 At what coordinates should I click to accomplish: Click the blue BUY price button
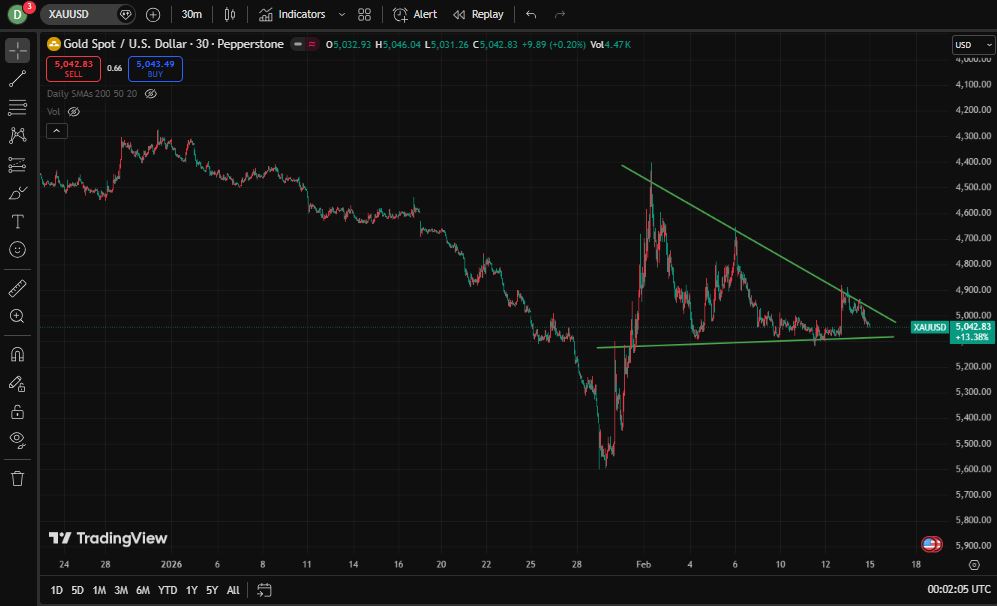coord(155,69)
